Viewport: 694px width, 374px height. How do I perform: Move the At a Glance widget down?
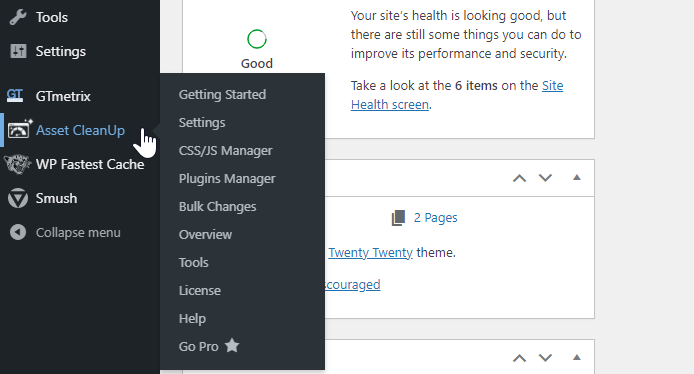[x=545, y=178]
